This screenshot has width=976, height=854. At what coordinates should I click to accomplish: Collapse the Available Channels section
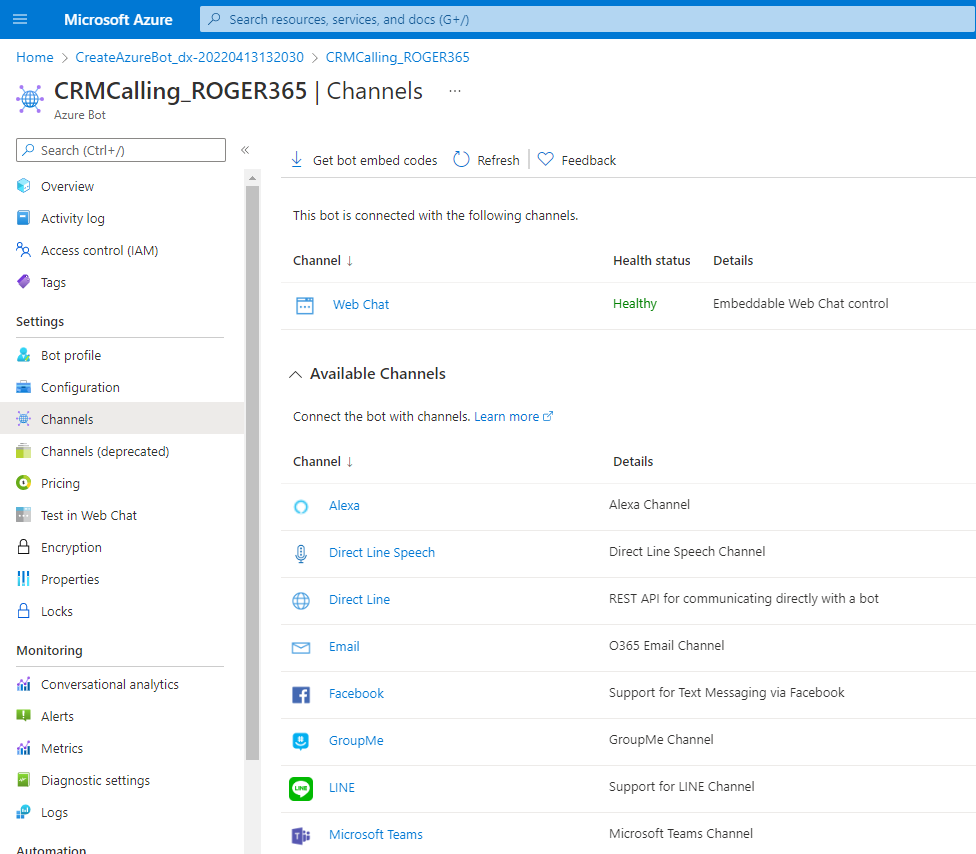click(296, 374)
